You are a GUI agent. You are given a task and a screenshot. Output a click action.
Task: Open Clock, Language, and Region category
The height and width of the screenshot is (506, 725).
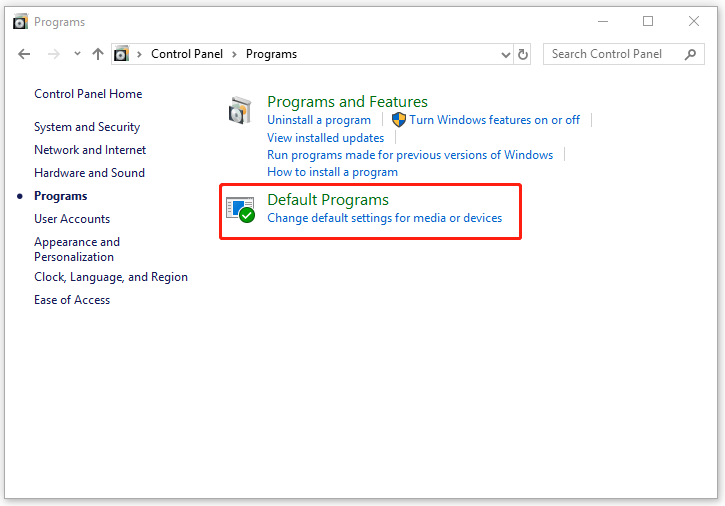pyautogui.click(x=111, y=277)
